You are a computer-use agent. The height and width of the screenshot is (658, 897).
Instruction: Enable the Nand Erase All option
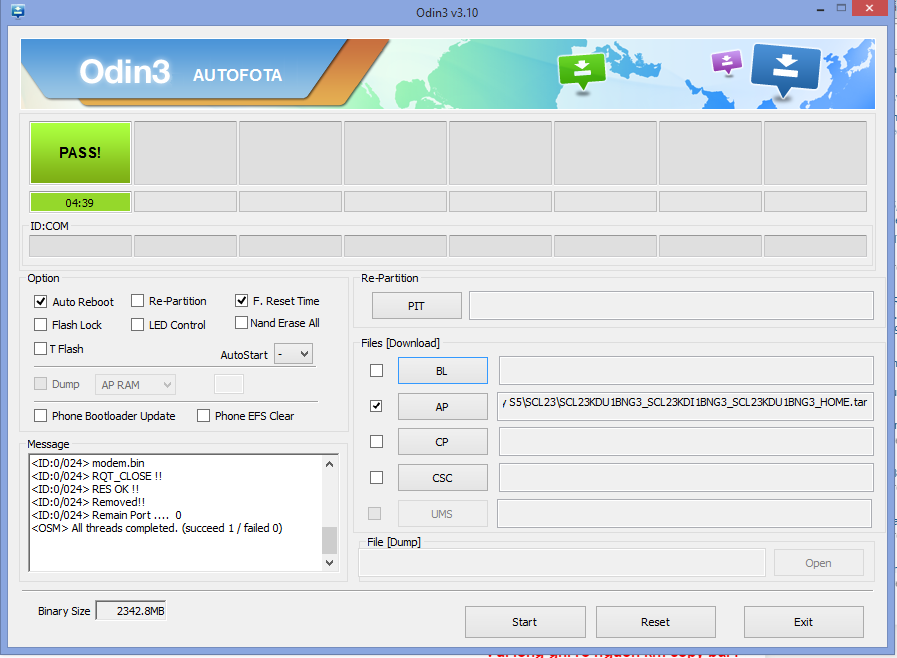coord(241,323)
